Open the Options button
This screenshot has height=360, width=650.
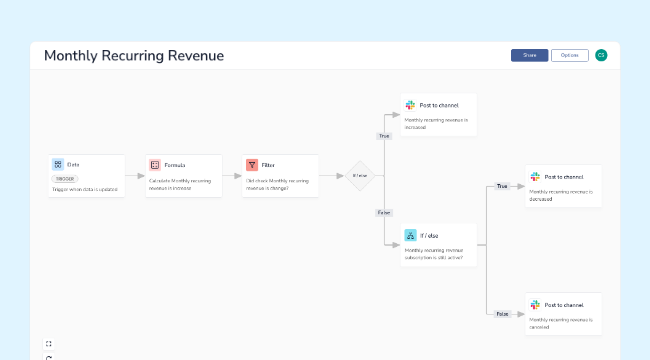(570, 55)
